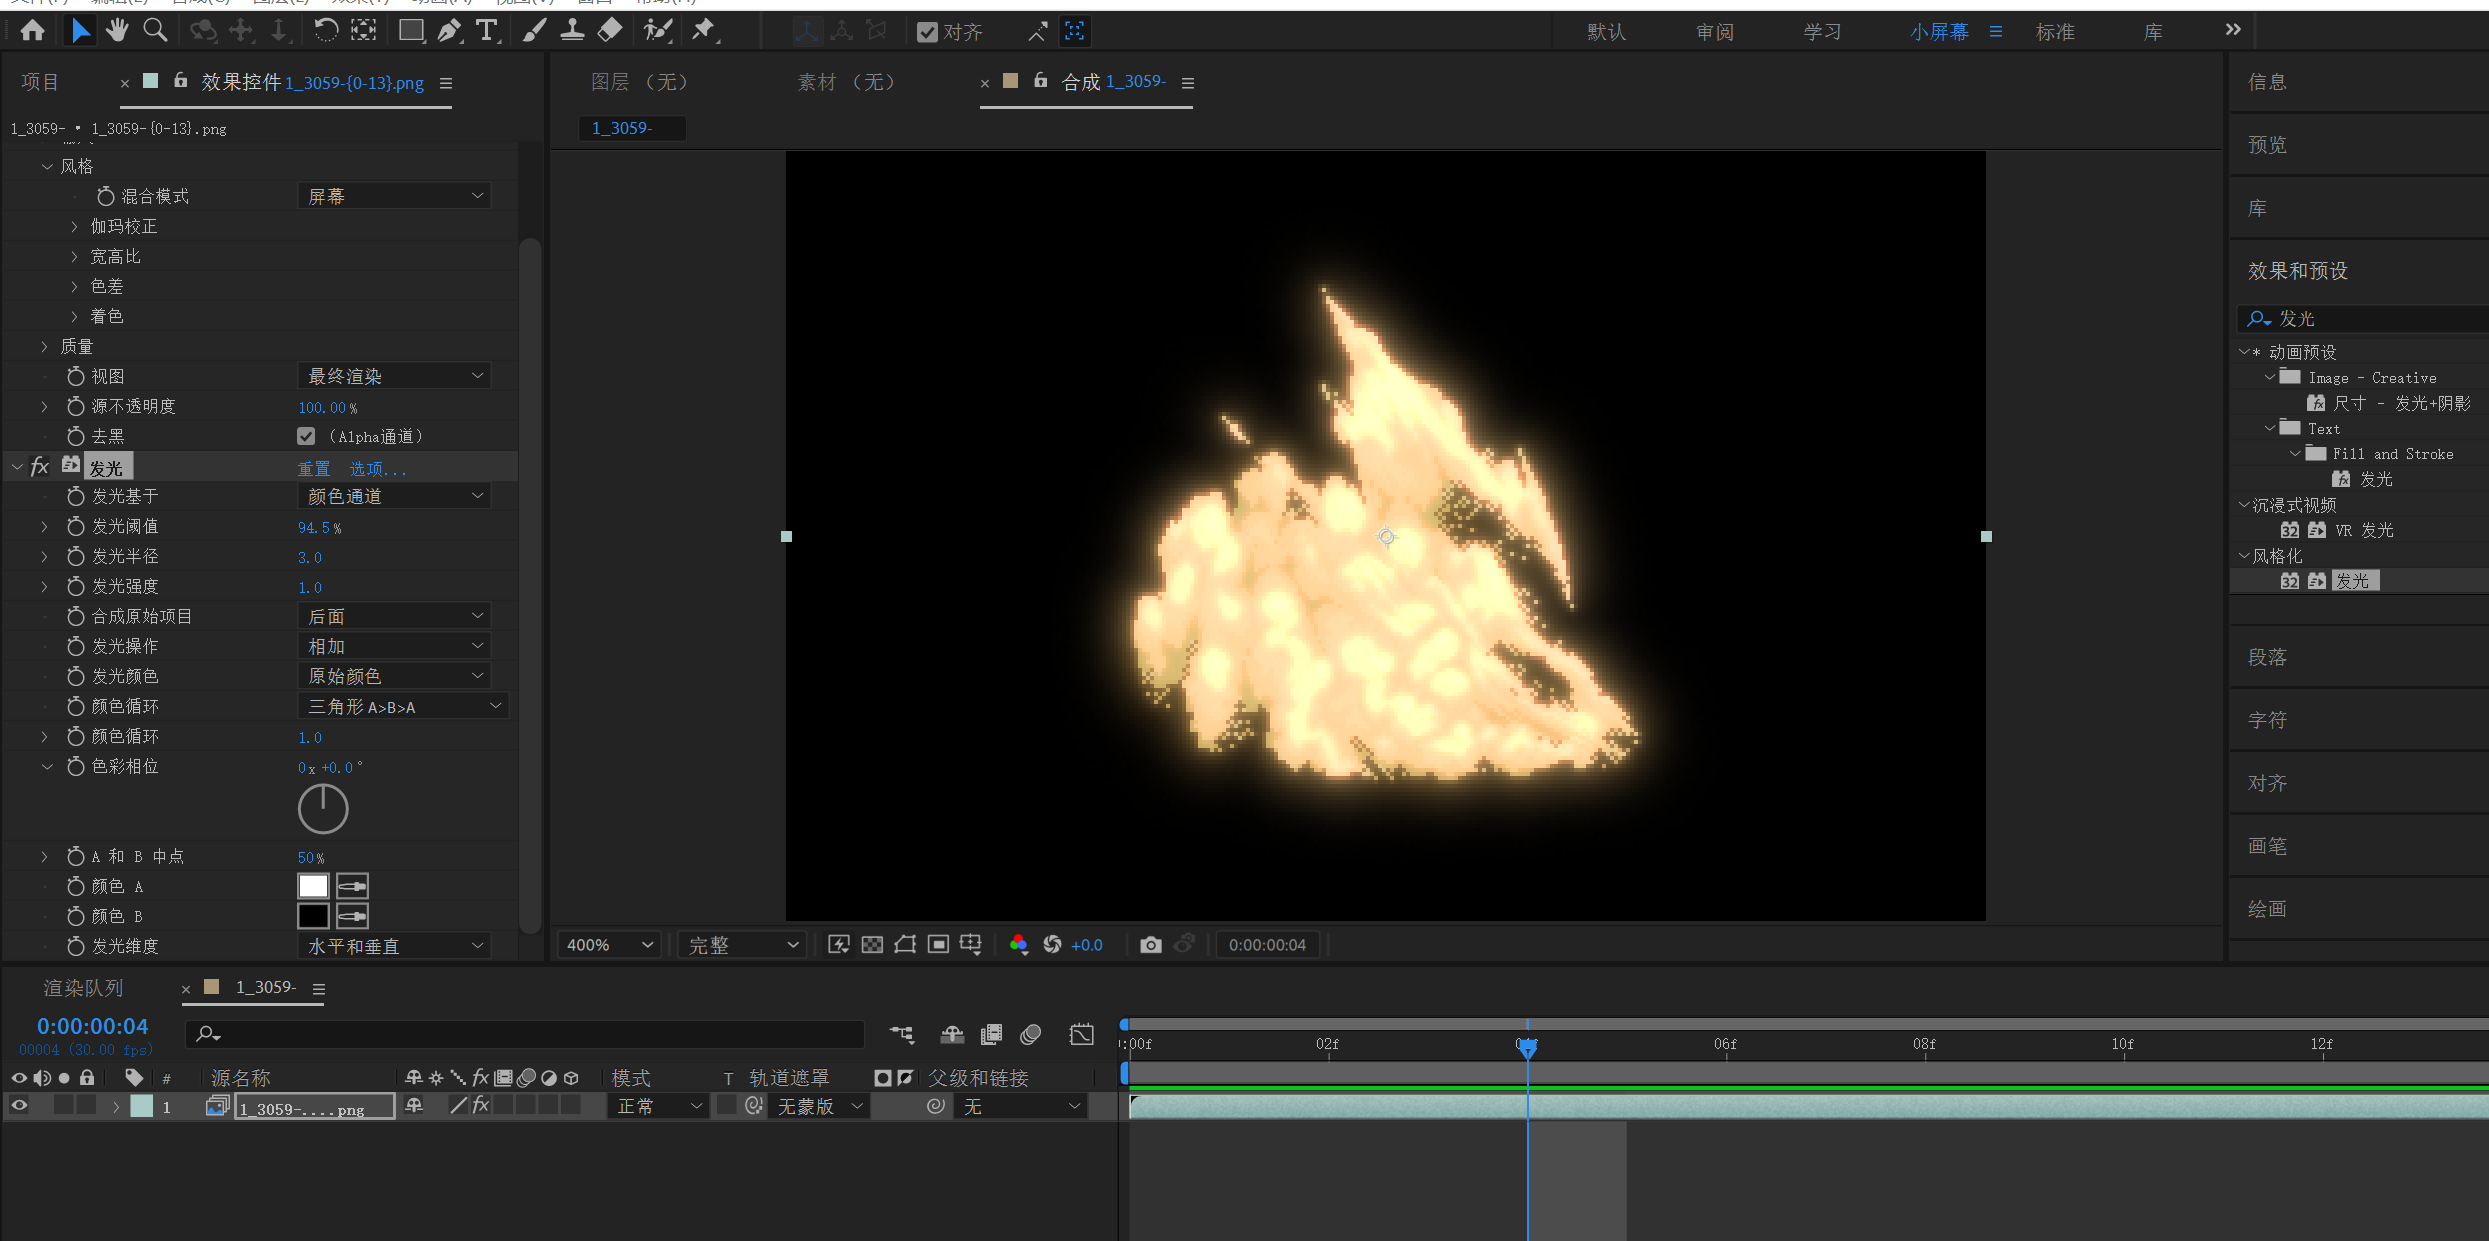Open the 信息 panel
Viewport: 2489px width, 1241px height.
(x=2267, y=82)
